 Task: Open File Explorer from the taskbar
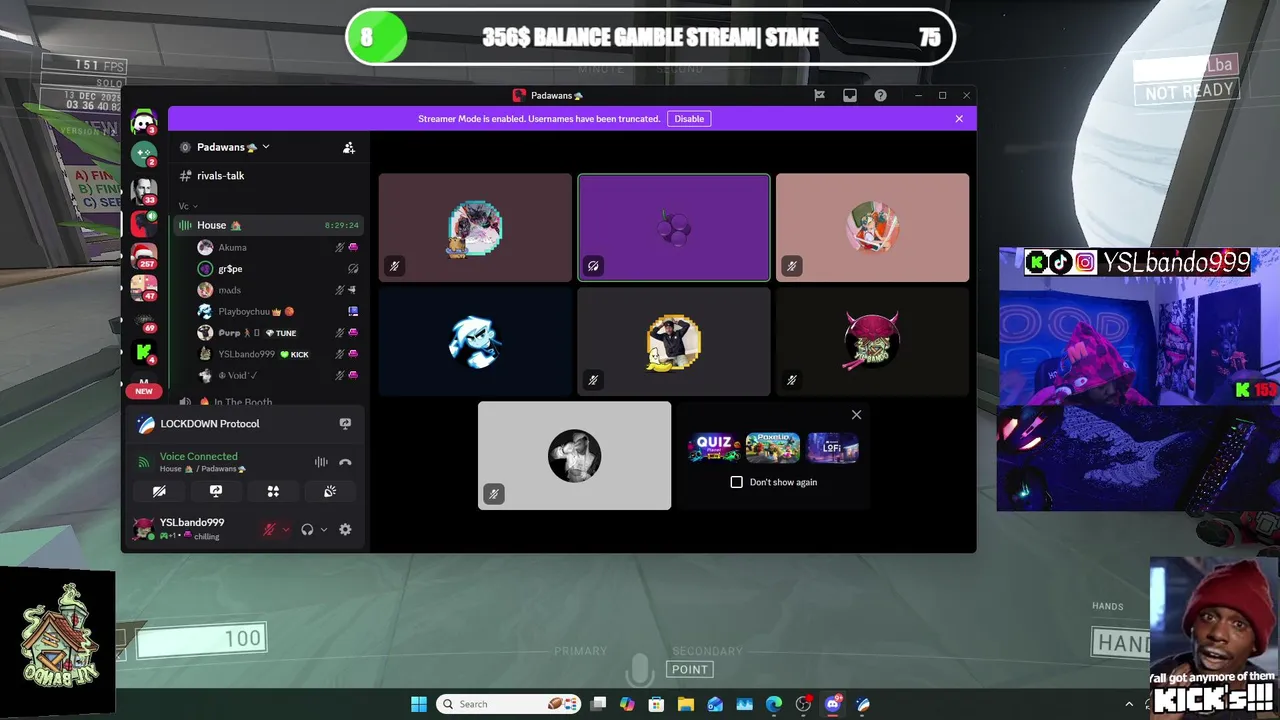[686, 704]
